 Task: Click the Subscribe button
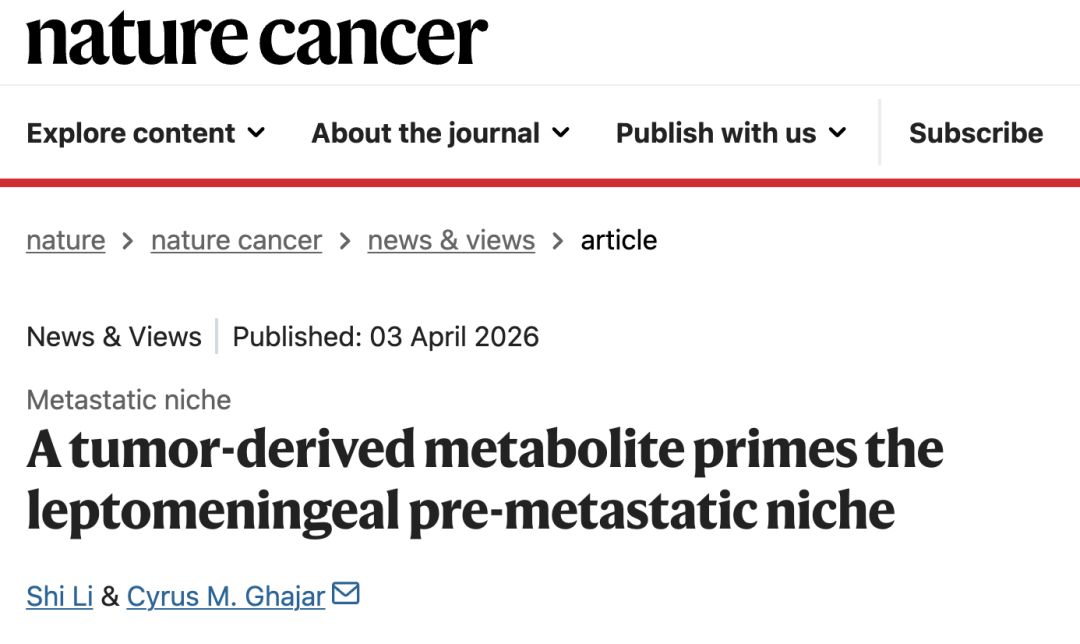pos(975,133)
